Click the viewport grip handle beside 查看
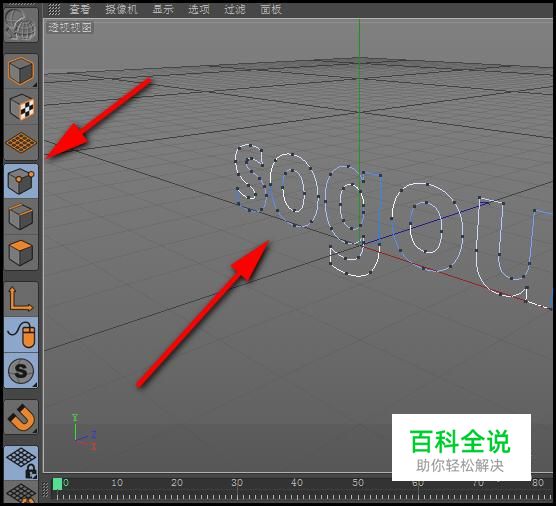This screenshot has height=506, width=556. [x=54, y=10]
